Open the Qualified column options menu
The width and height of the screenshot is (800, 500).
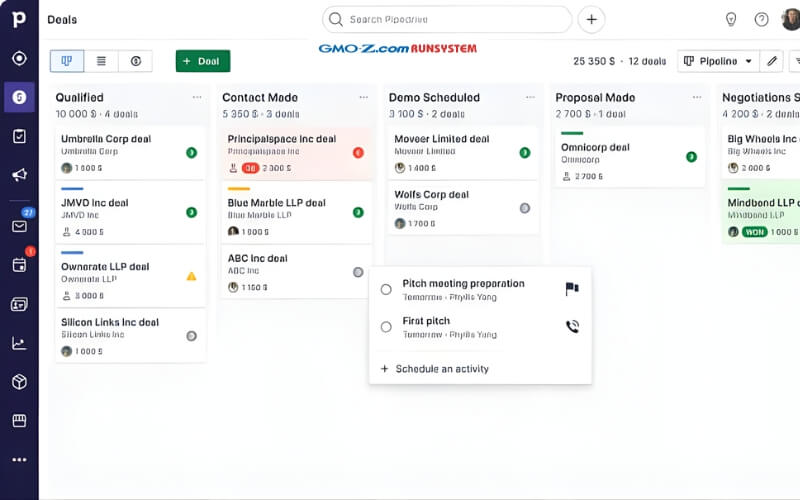click(x=197, y=97)
